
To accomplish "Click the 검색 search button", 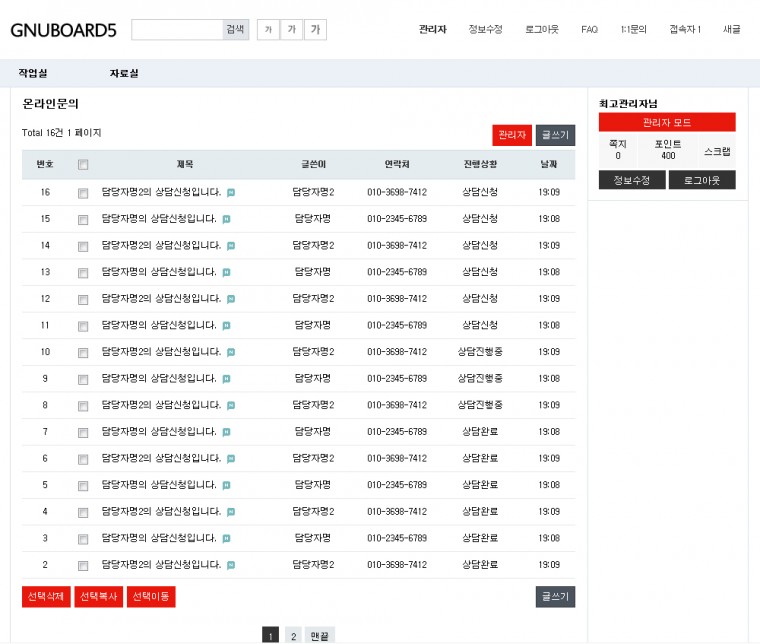I will tap(235, 30).
